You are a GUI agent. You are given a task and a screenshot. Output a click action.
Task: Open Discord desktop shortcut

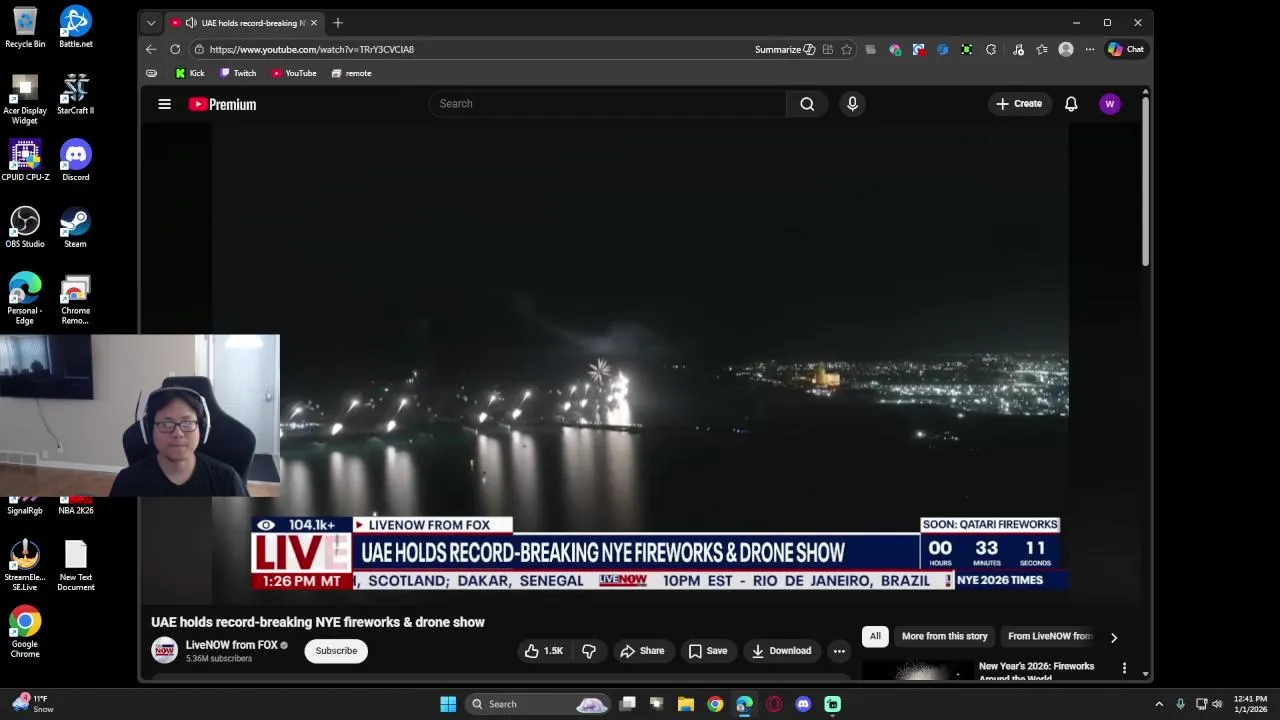[x=76, y=160]
